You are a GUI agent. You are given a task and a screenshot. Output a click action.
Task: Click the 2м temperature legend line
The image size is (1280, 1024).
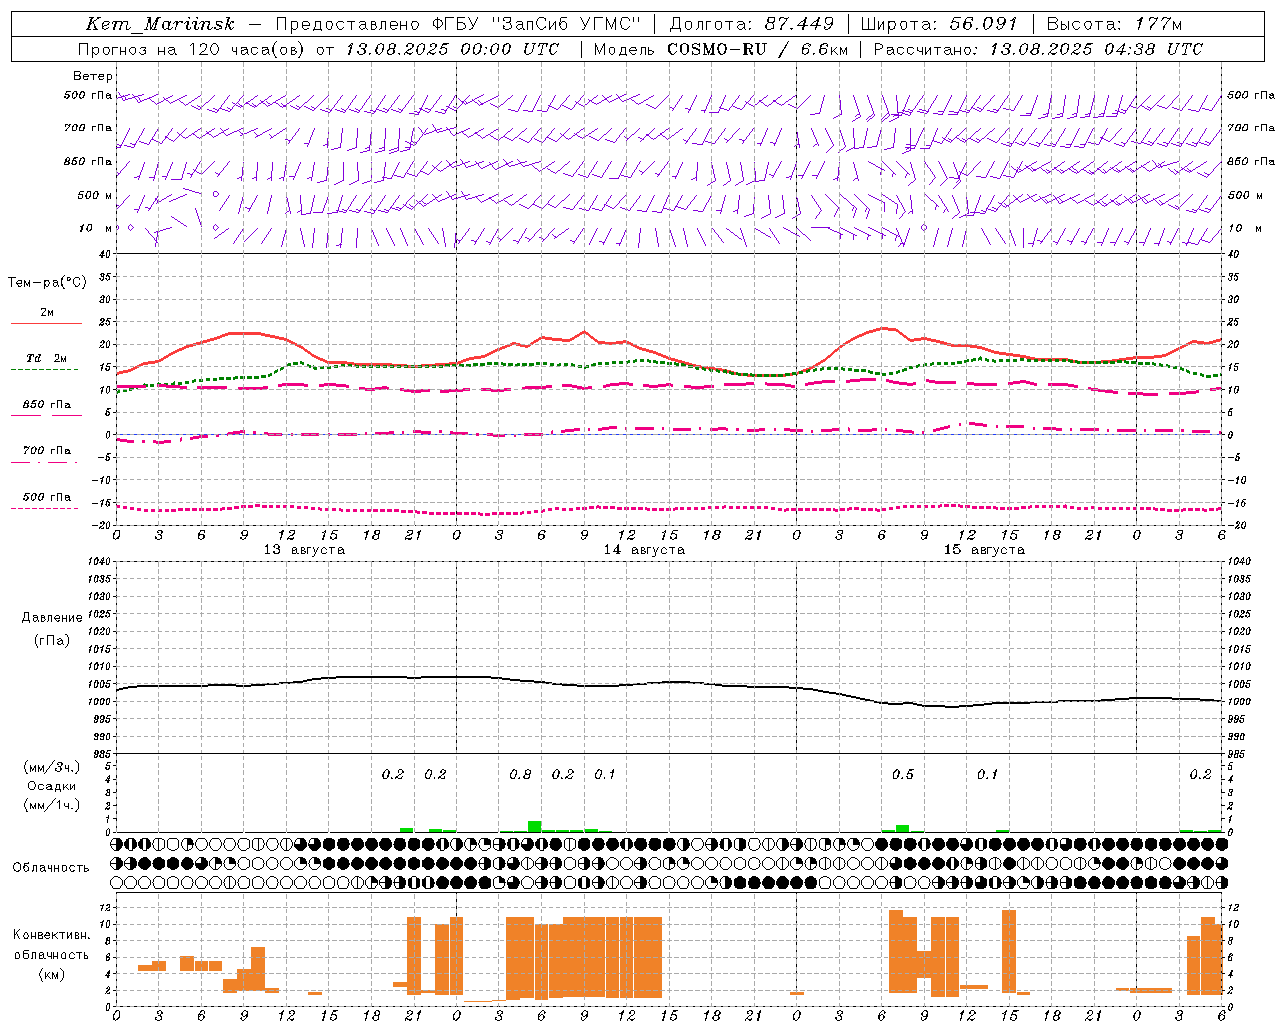click(46, 323)
